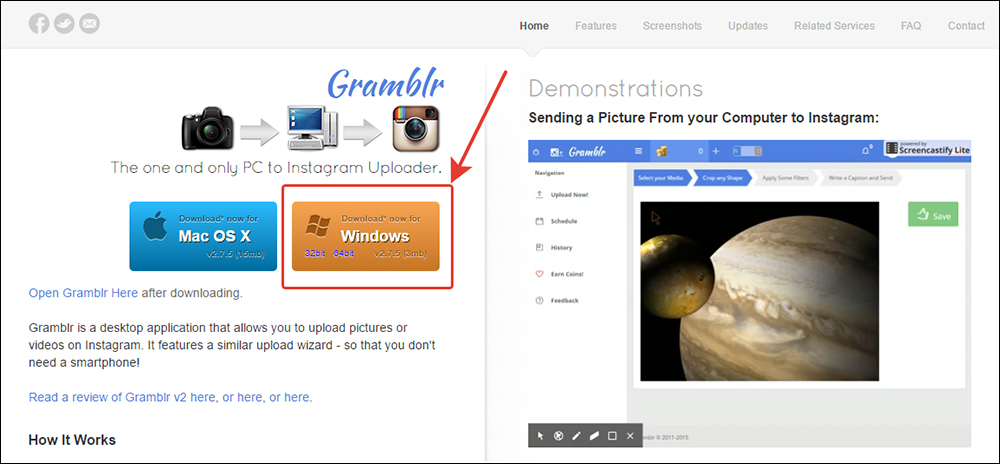Viewport: 1000px width, 464px height.
Task: Open the Read a review of Gramblr v2 here link
Action: 123,397
